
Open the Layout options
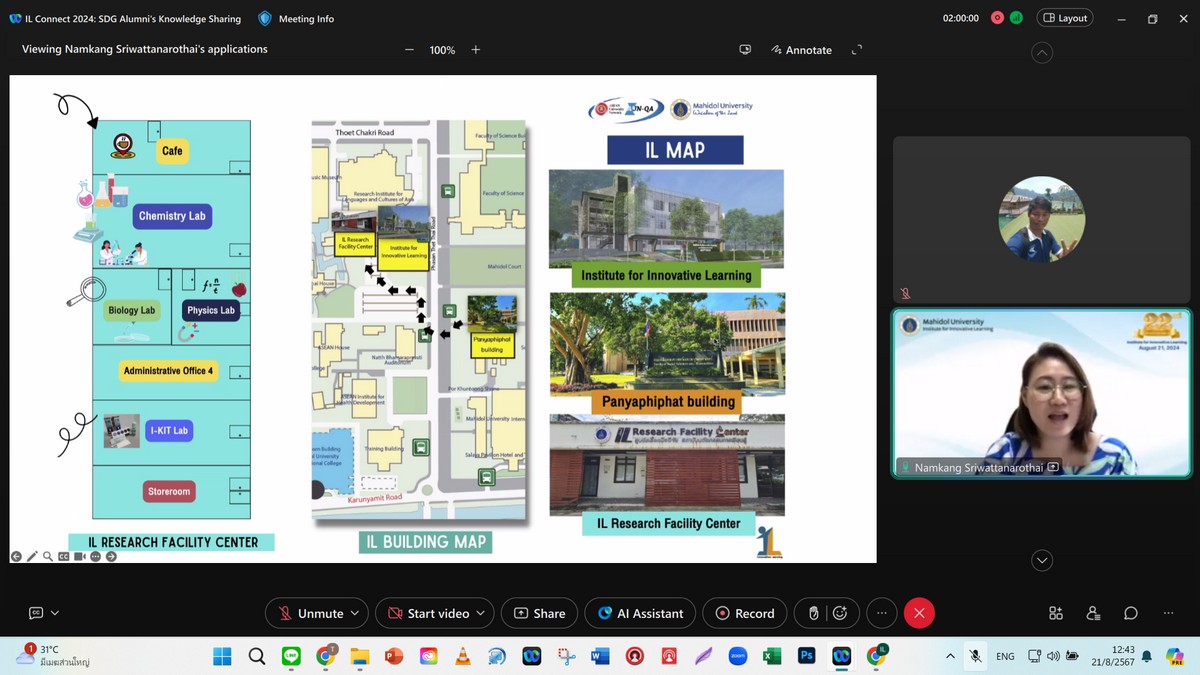click(1064, 18)
